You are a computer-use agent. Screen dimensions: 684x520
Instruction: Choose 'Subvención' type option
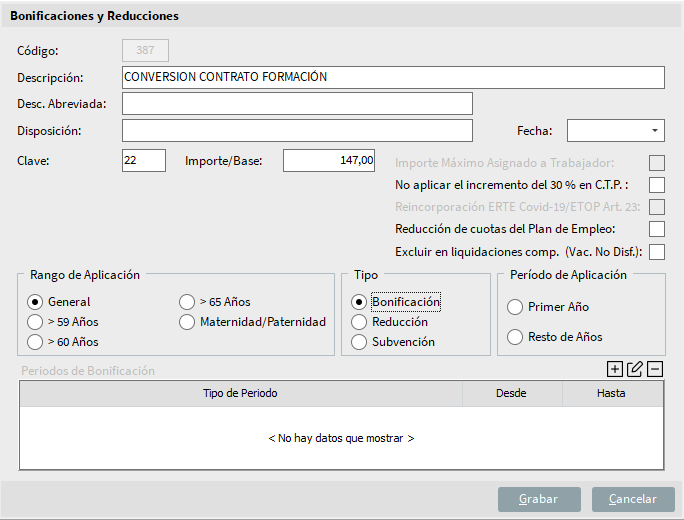tap(359, 342)
